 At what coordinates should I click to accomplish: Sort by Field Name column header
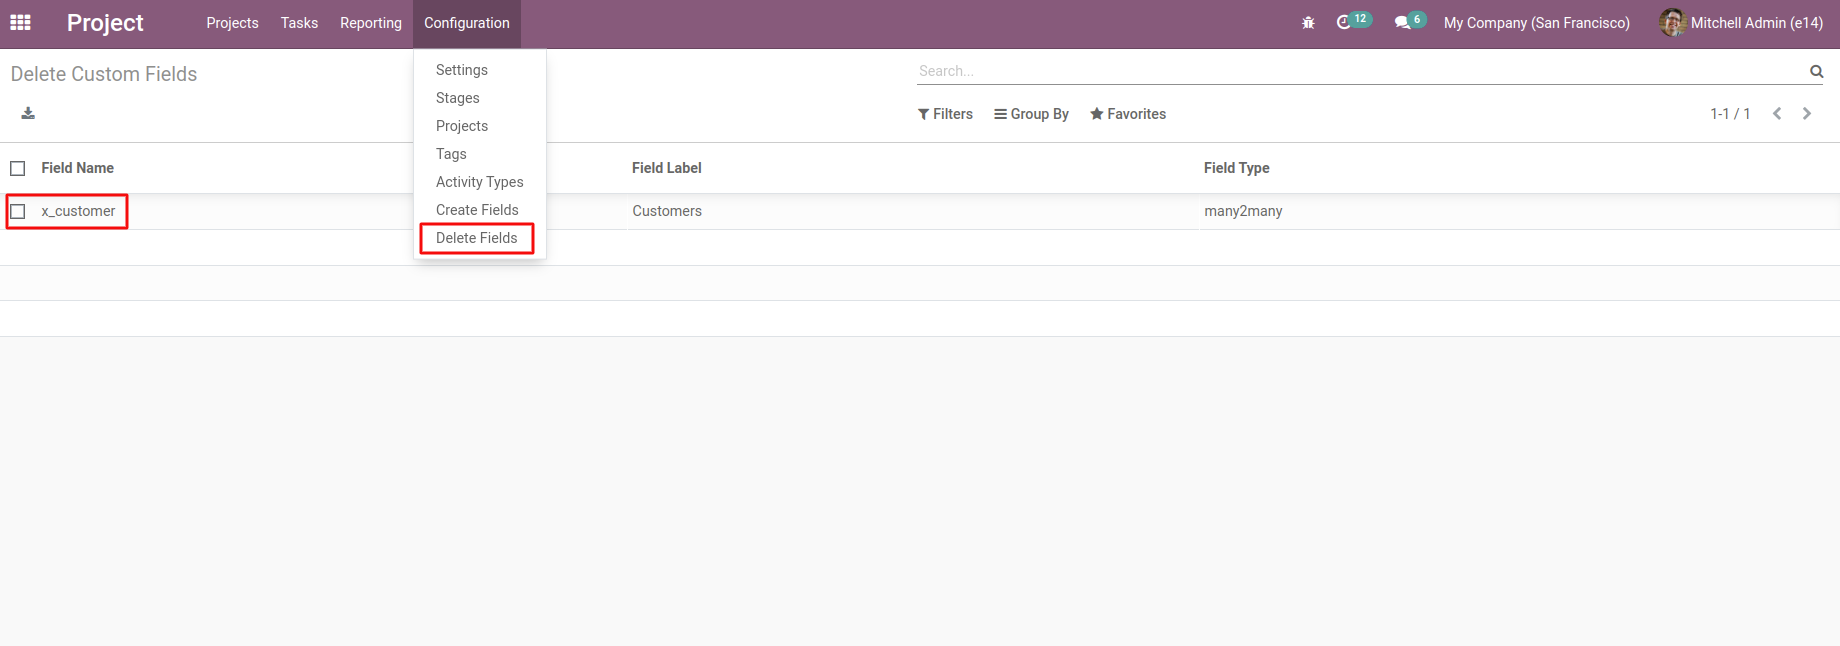(x=77, y=168)
